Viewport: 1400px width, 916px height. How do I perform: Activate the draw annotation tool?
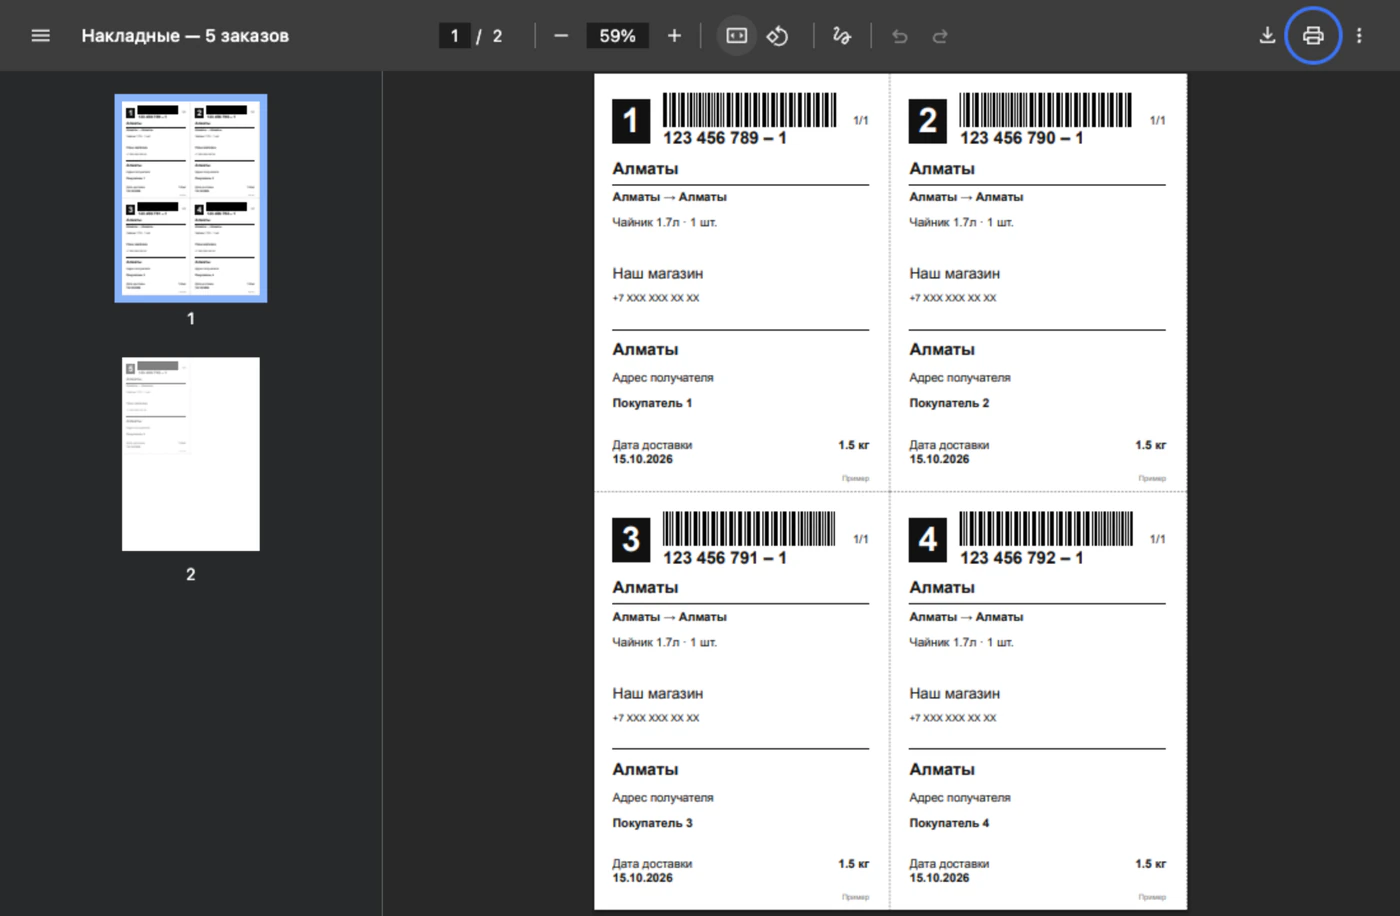pos(842,36)
